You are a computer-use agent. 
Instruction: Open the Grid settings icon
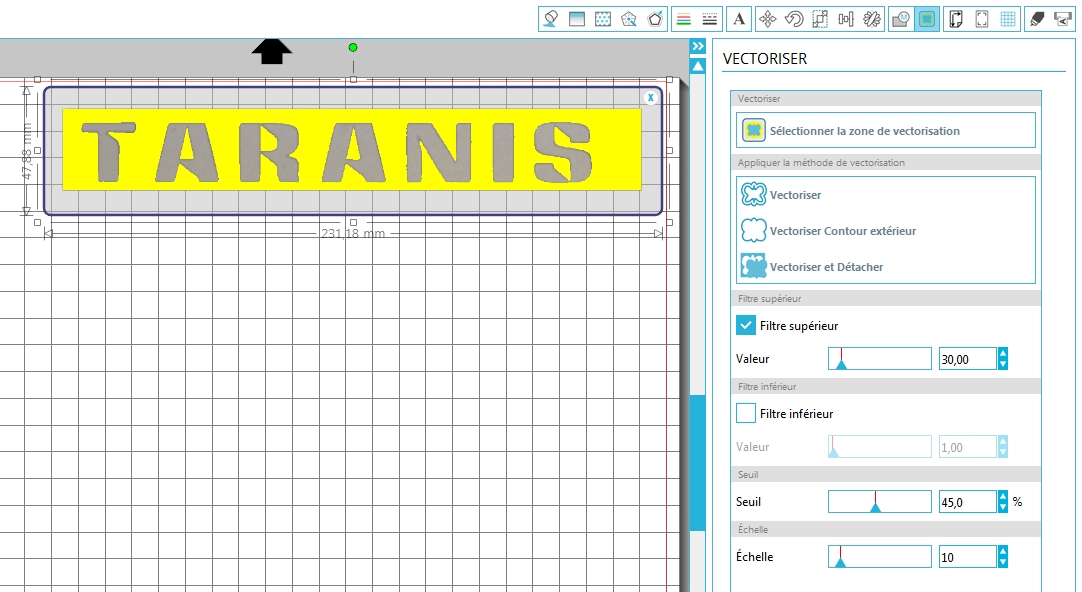pyautogui.click(x=1008, y=19)
